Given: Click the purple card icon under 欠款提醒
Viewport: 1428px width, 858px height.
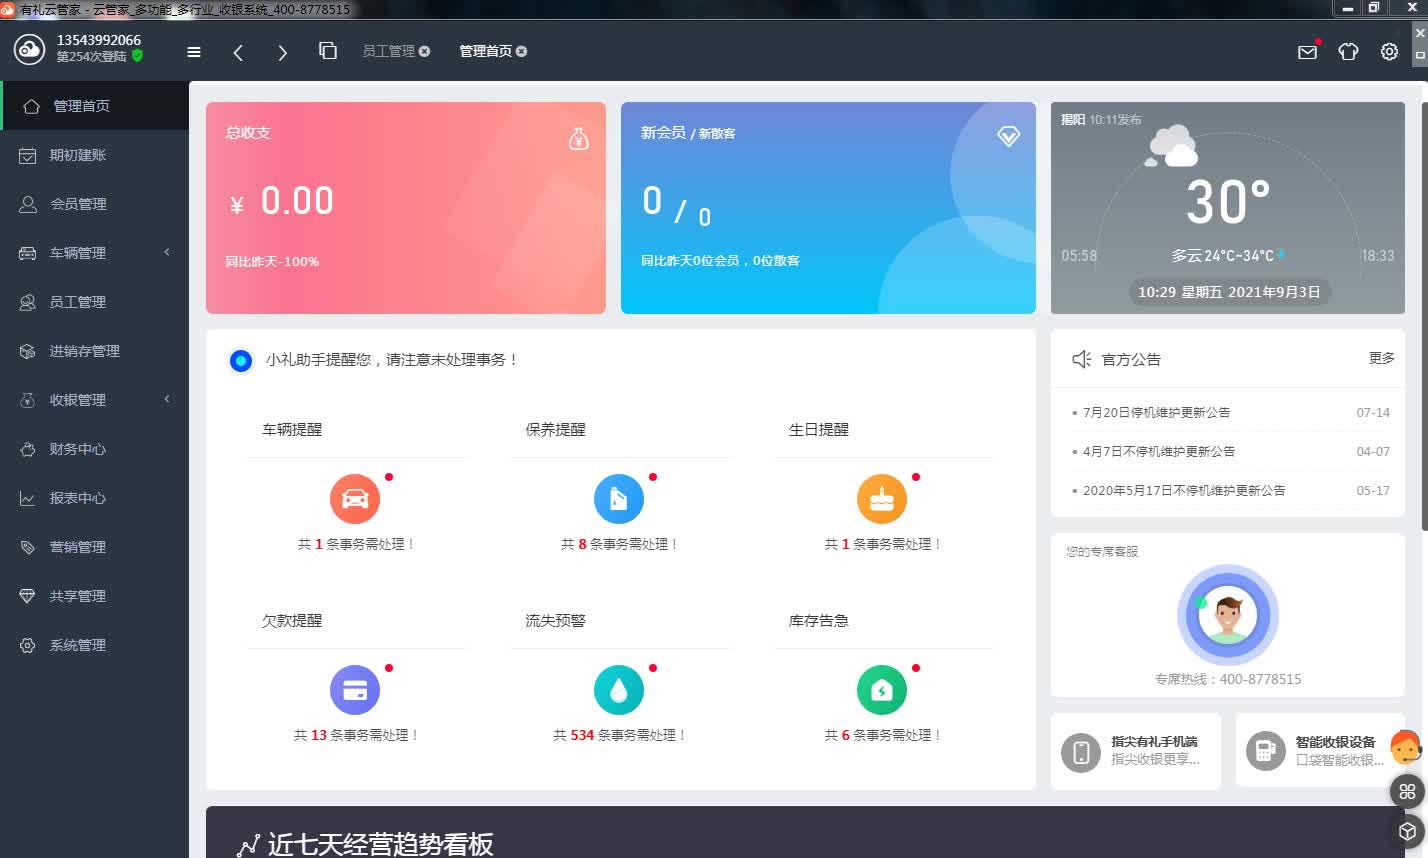Looking at the screenshot, I should click(355, 689).
